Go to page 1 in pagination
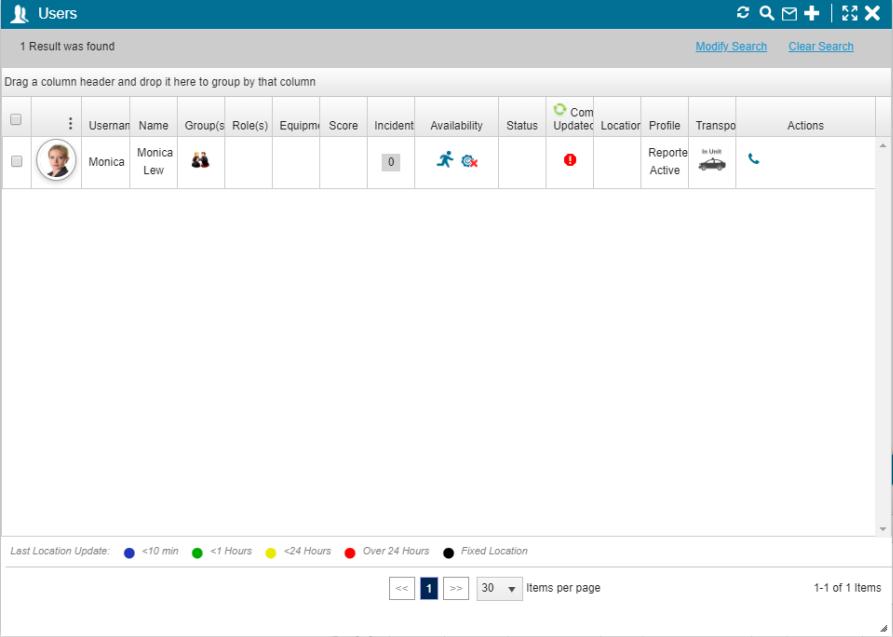 pos(429,589)
